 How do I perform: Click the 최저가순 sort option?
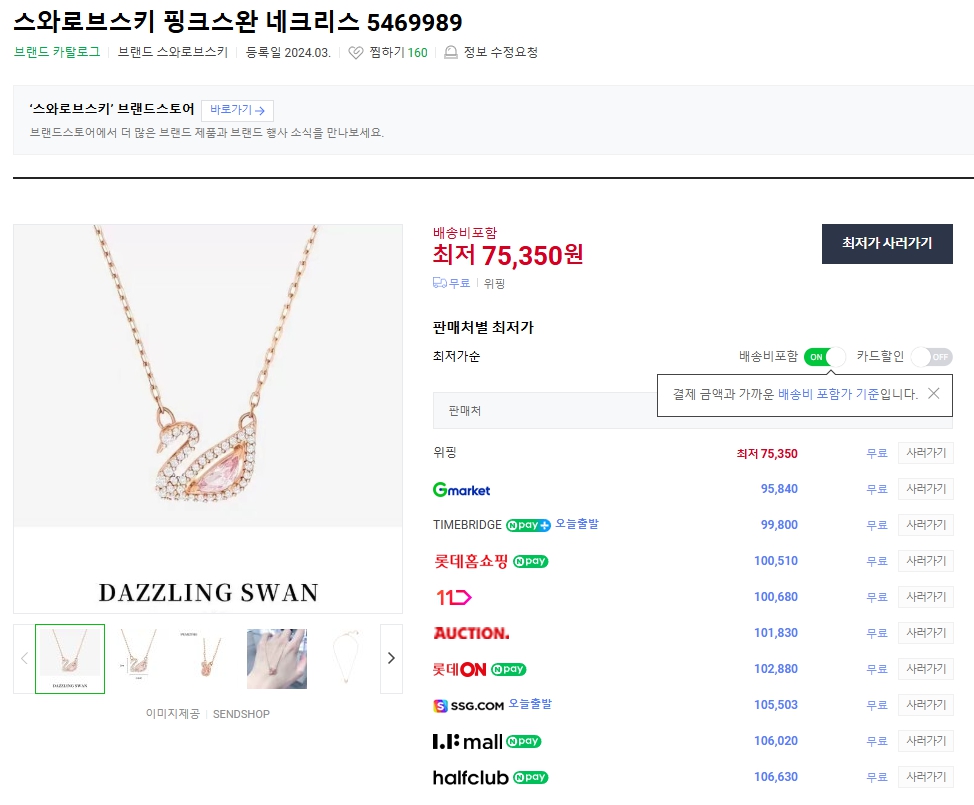click(x=456, y=357)
